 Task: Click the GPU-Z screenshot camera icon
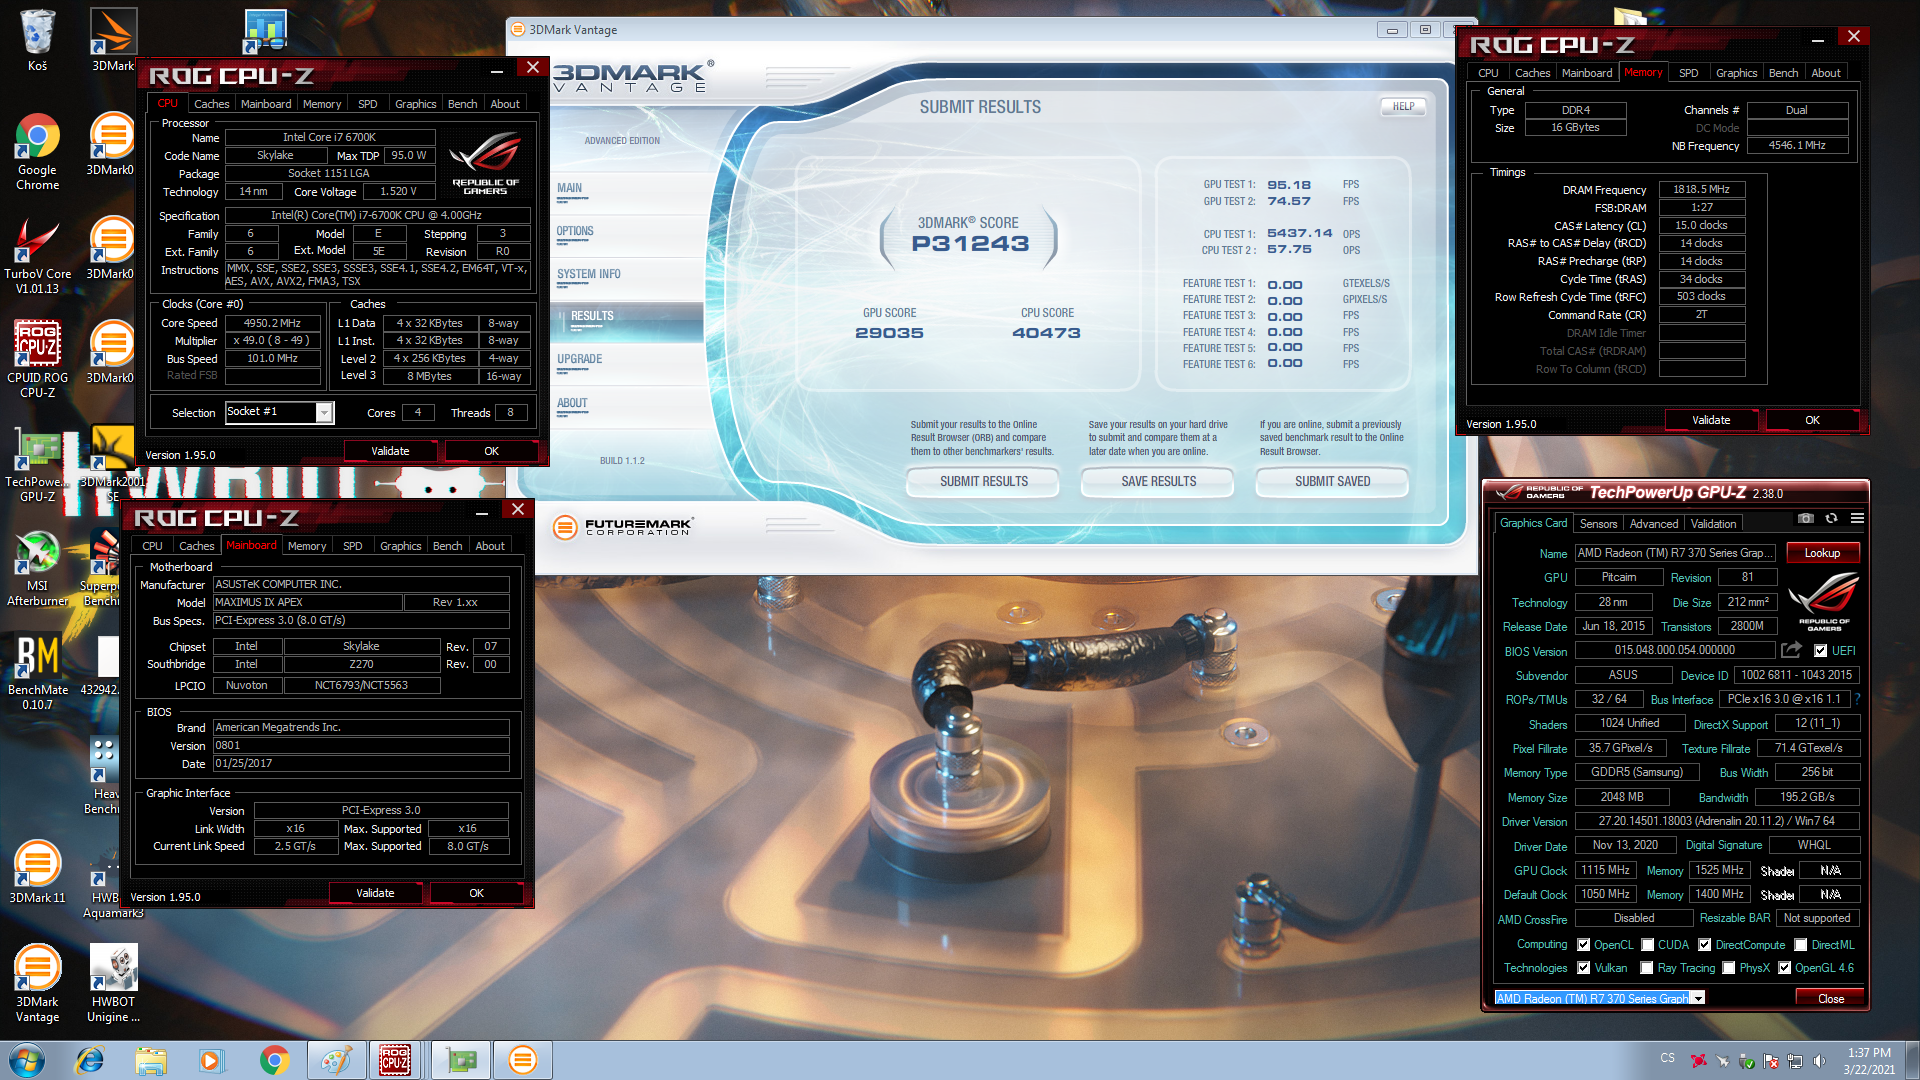point(1805,518)
